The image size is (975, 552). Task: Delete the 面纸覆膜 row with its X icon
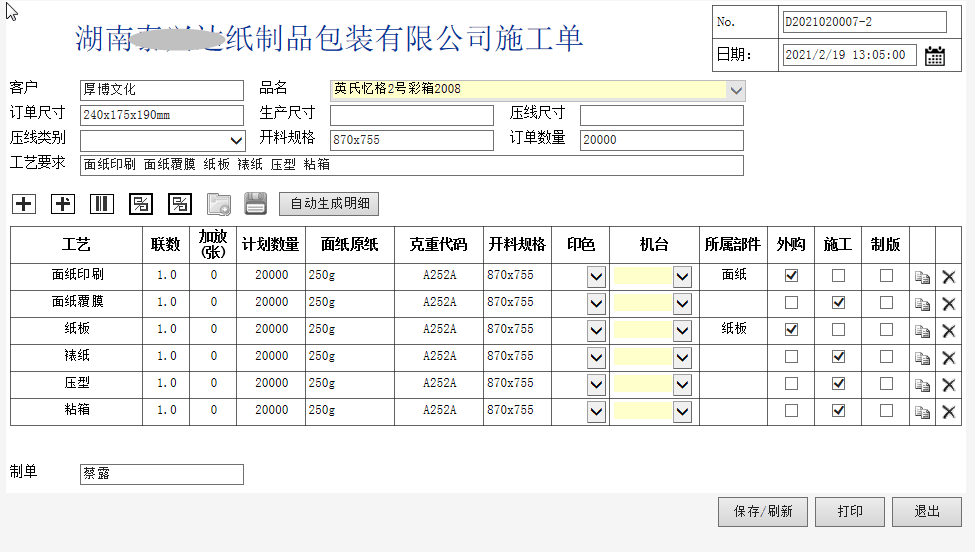(949, 303)
